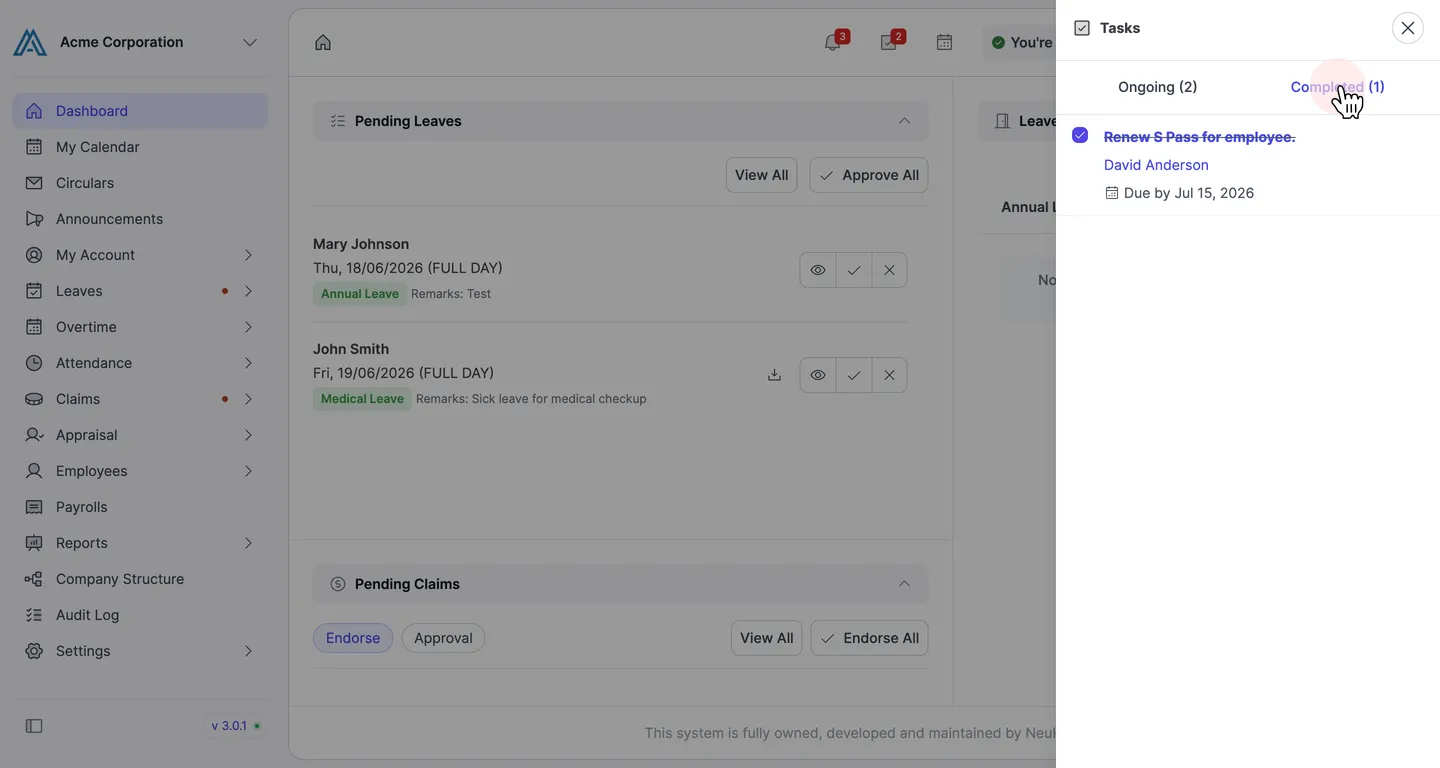Click the Medical Leave tag
The height and width of the screenshot is (768, 1440).
coord(362,399)
